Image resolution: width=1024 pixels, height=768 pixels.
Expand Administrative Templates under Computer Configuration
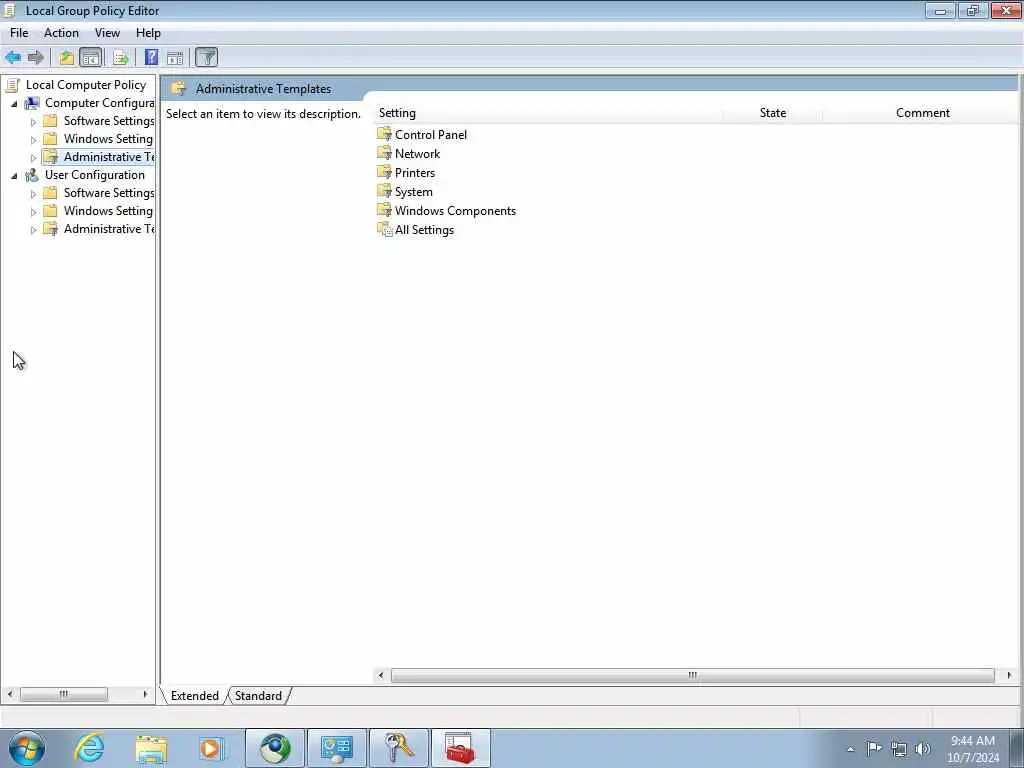tap(33, 158)
